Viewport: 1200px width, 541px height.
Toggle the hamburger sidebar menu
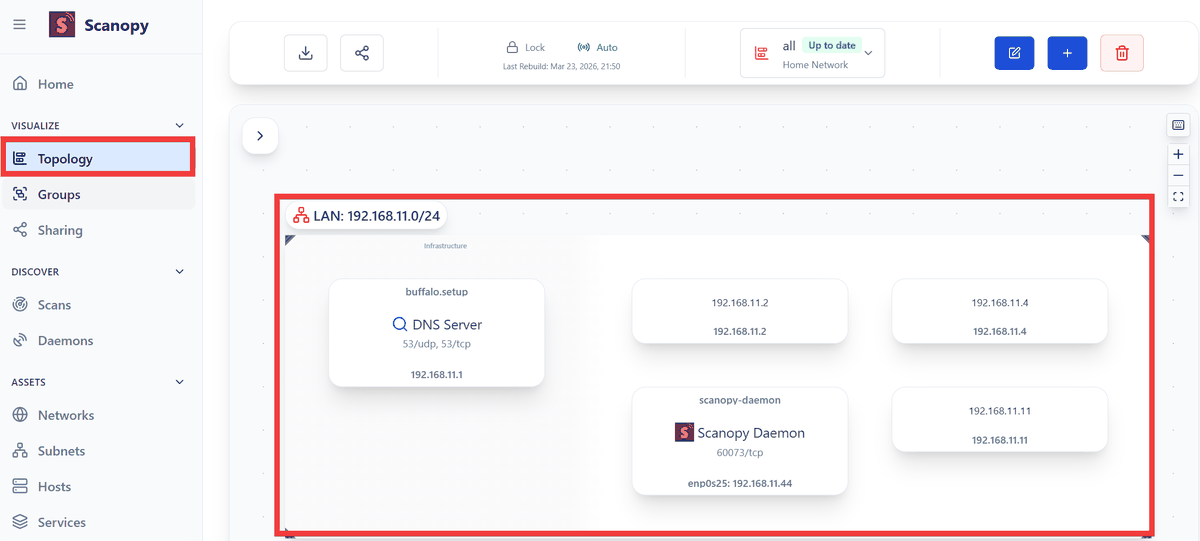point(20,25)
